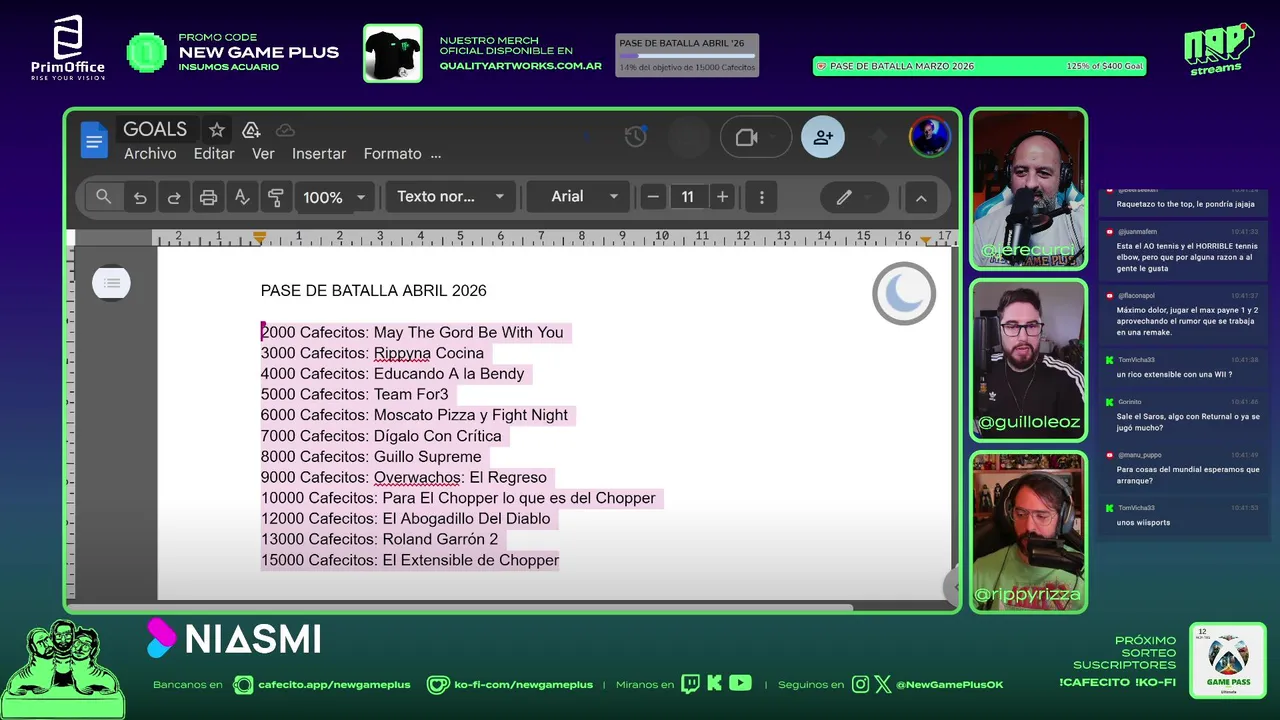The height and width of the screenshot is (720, 1280).
Task: Decrease the font size
Action: [x=653, y=197]
